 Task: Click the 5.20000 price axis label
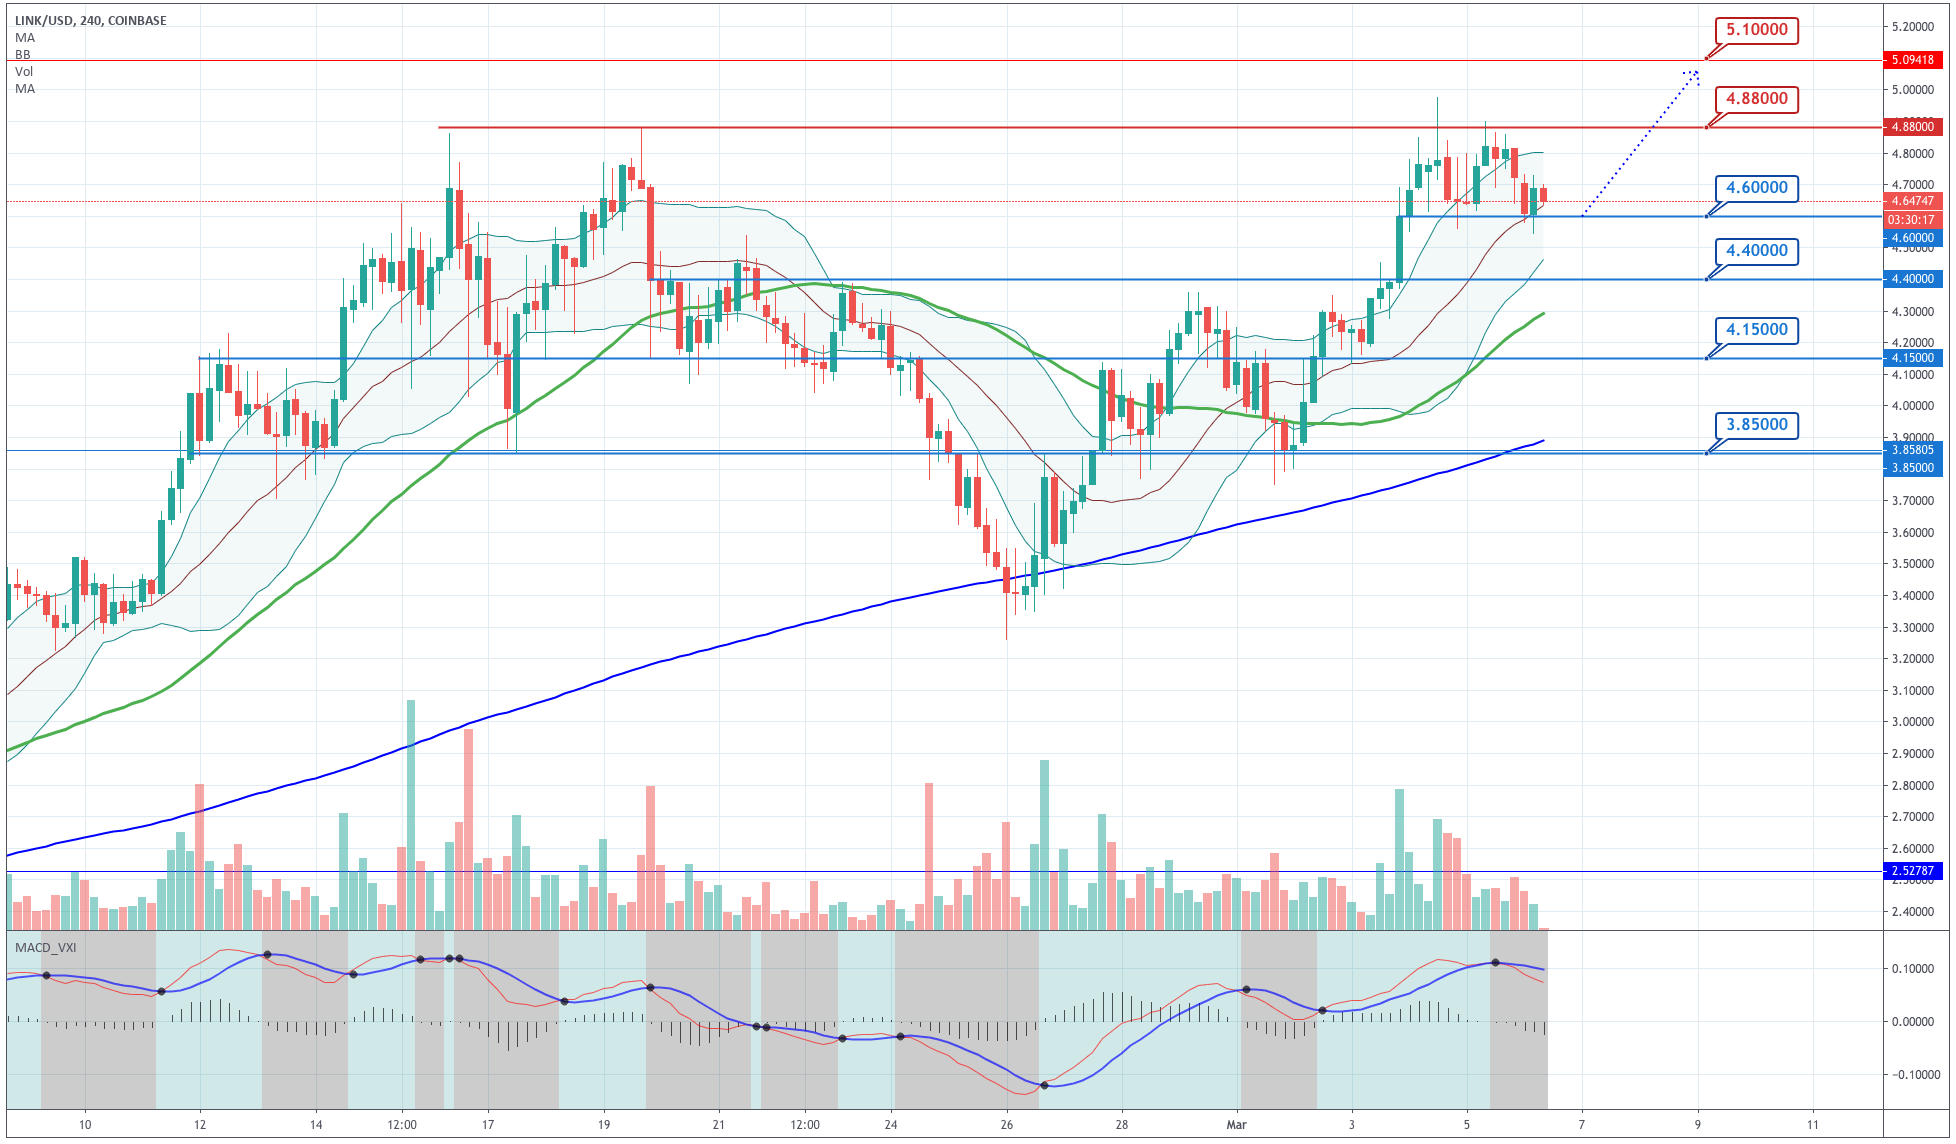[1913, 27]
